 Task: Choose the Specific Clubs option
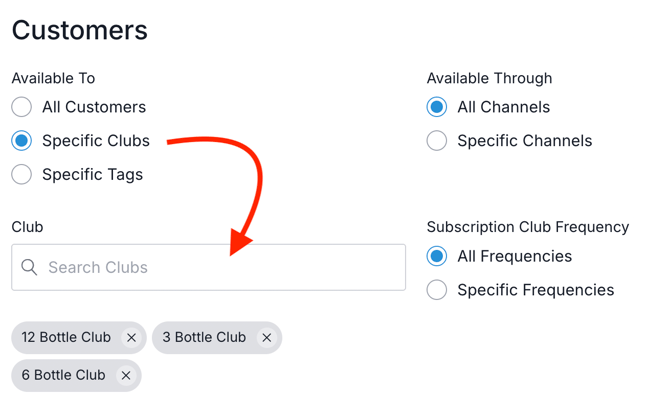(22, 141)
